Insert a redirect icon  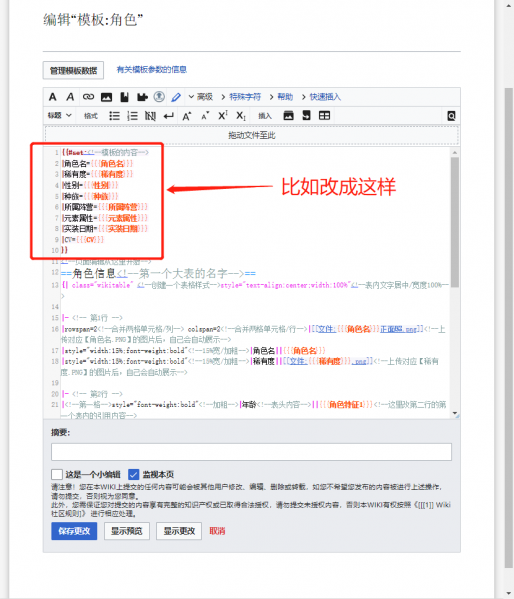coord(306,115)
